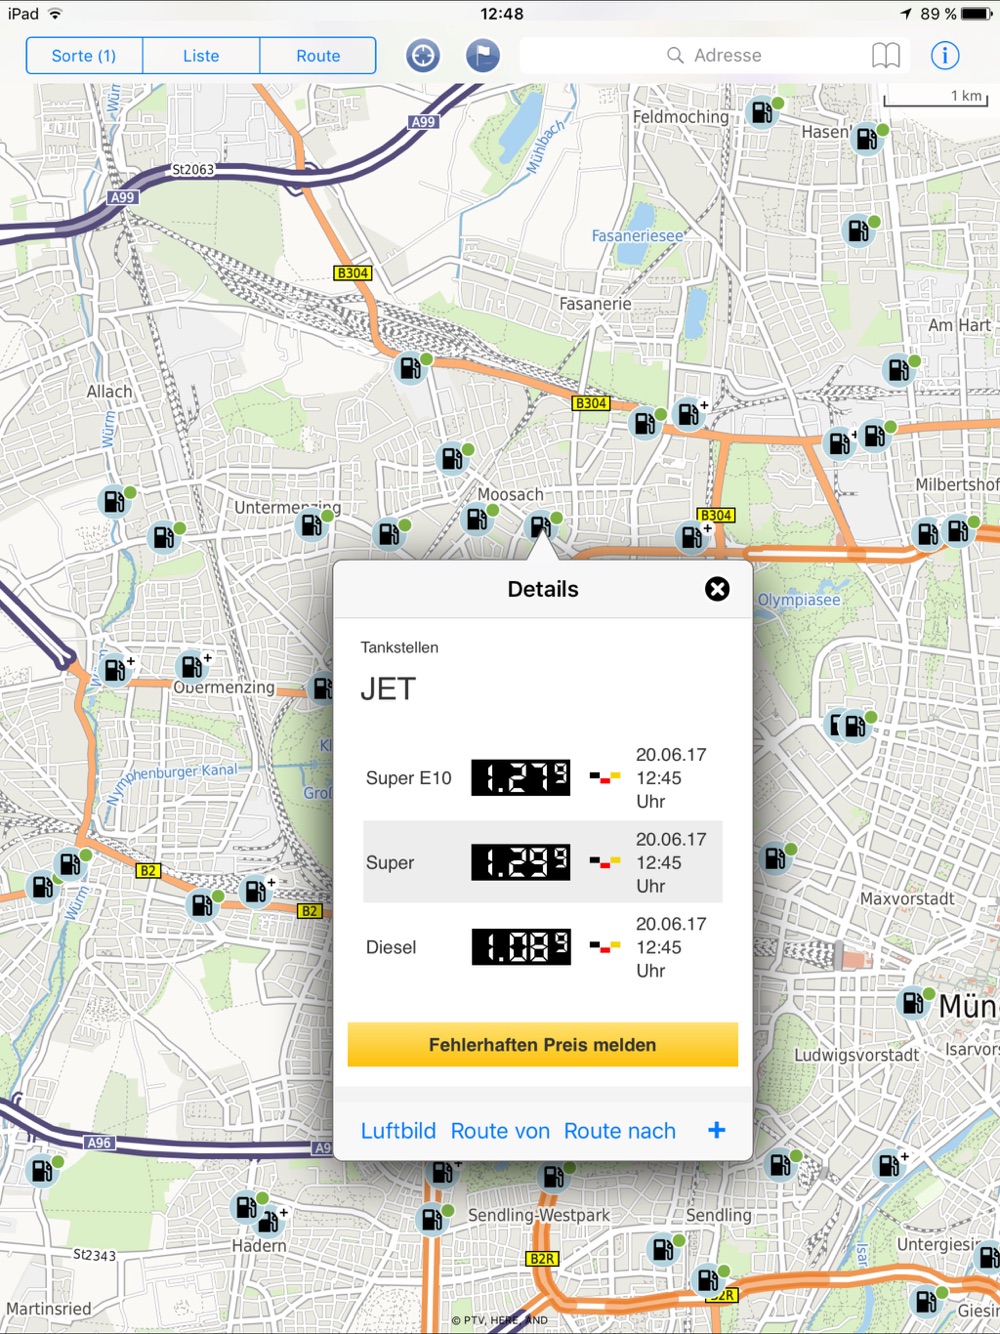Tap the plus more options button
The image size is (1000, 1334).
[716, 1130]
